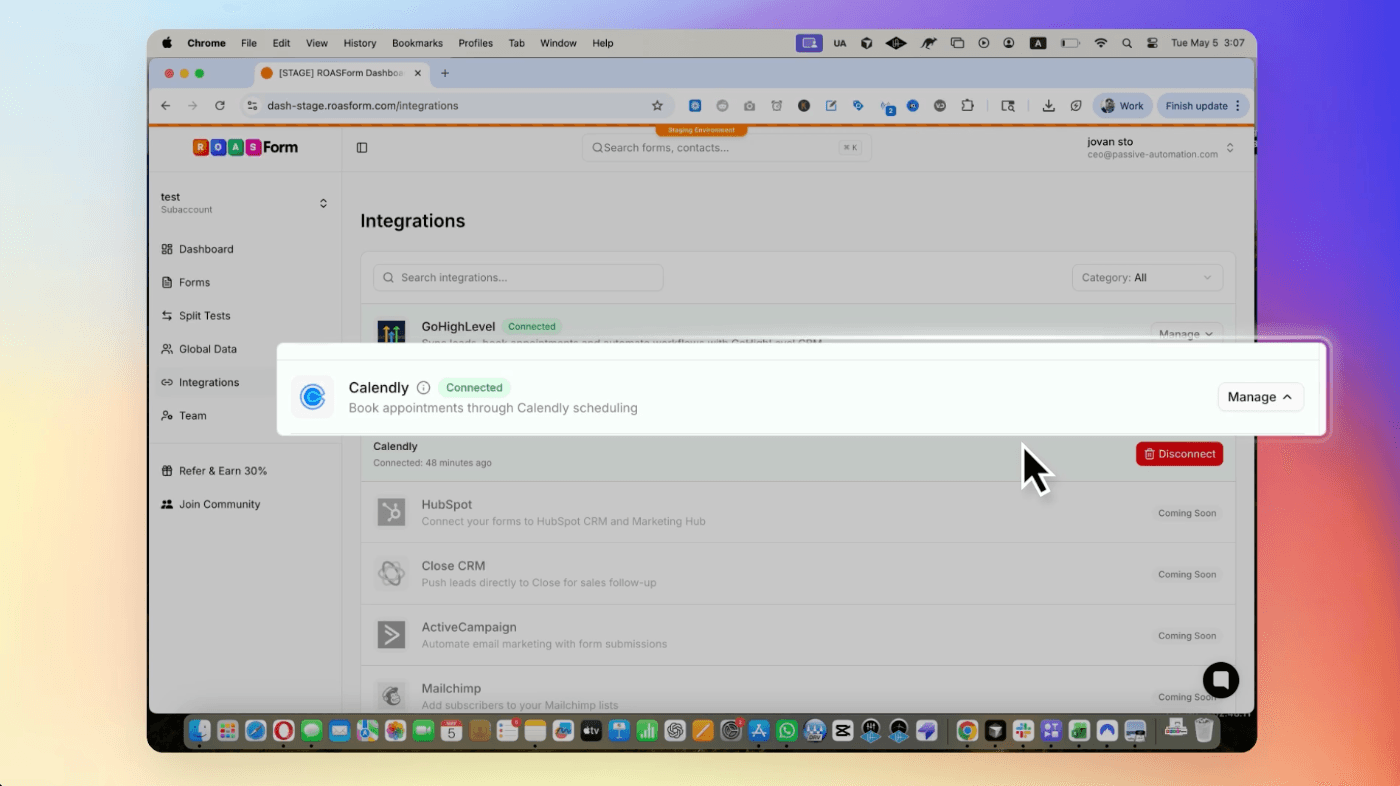Click the Staging Environment banner label
Screen dimensions: 1400x786
(702, 130)
